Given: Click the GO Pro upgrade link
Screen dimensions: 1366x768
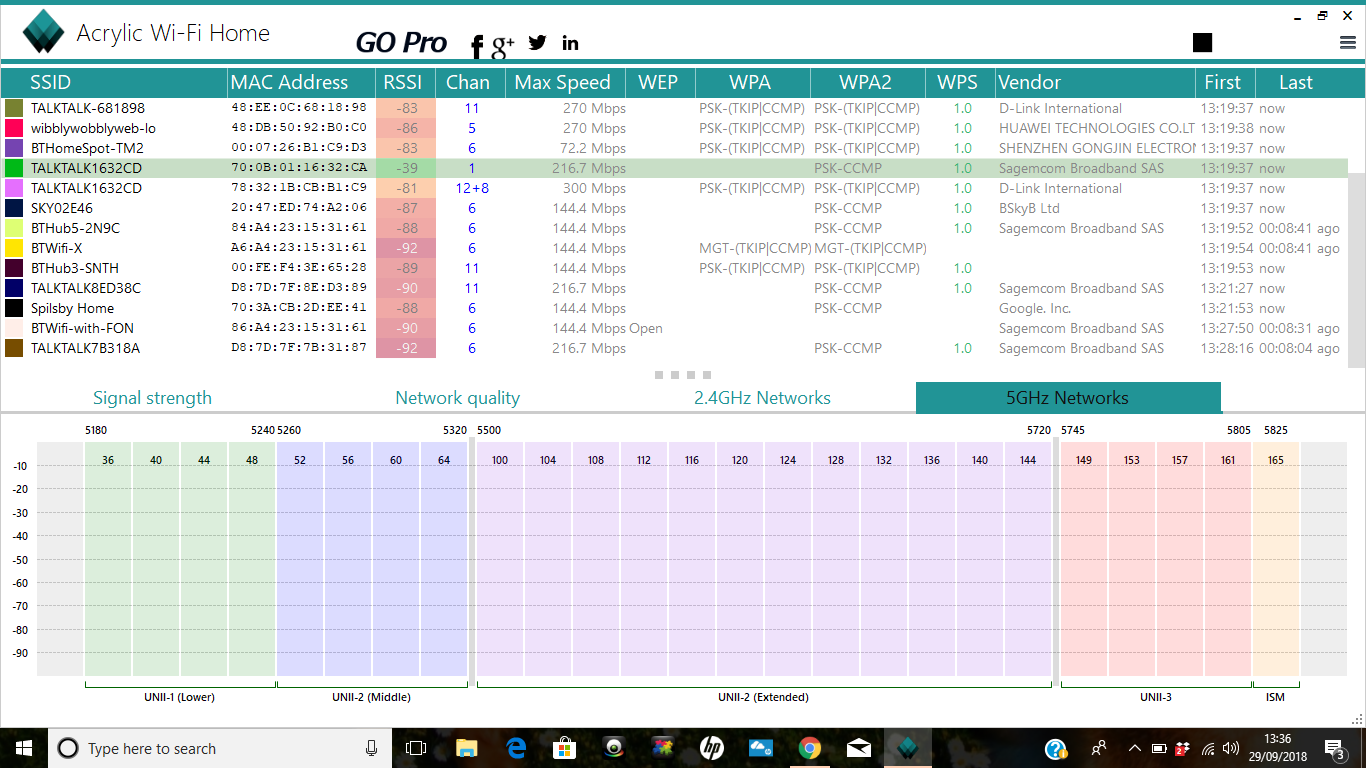Looking at the screenshot, I should pos(401,43).
